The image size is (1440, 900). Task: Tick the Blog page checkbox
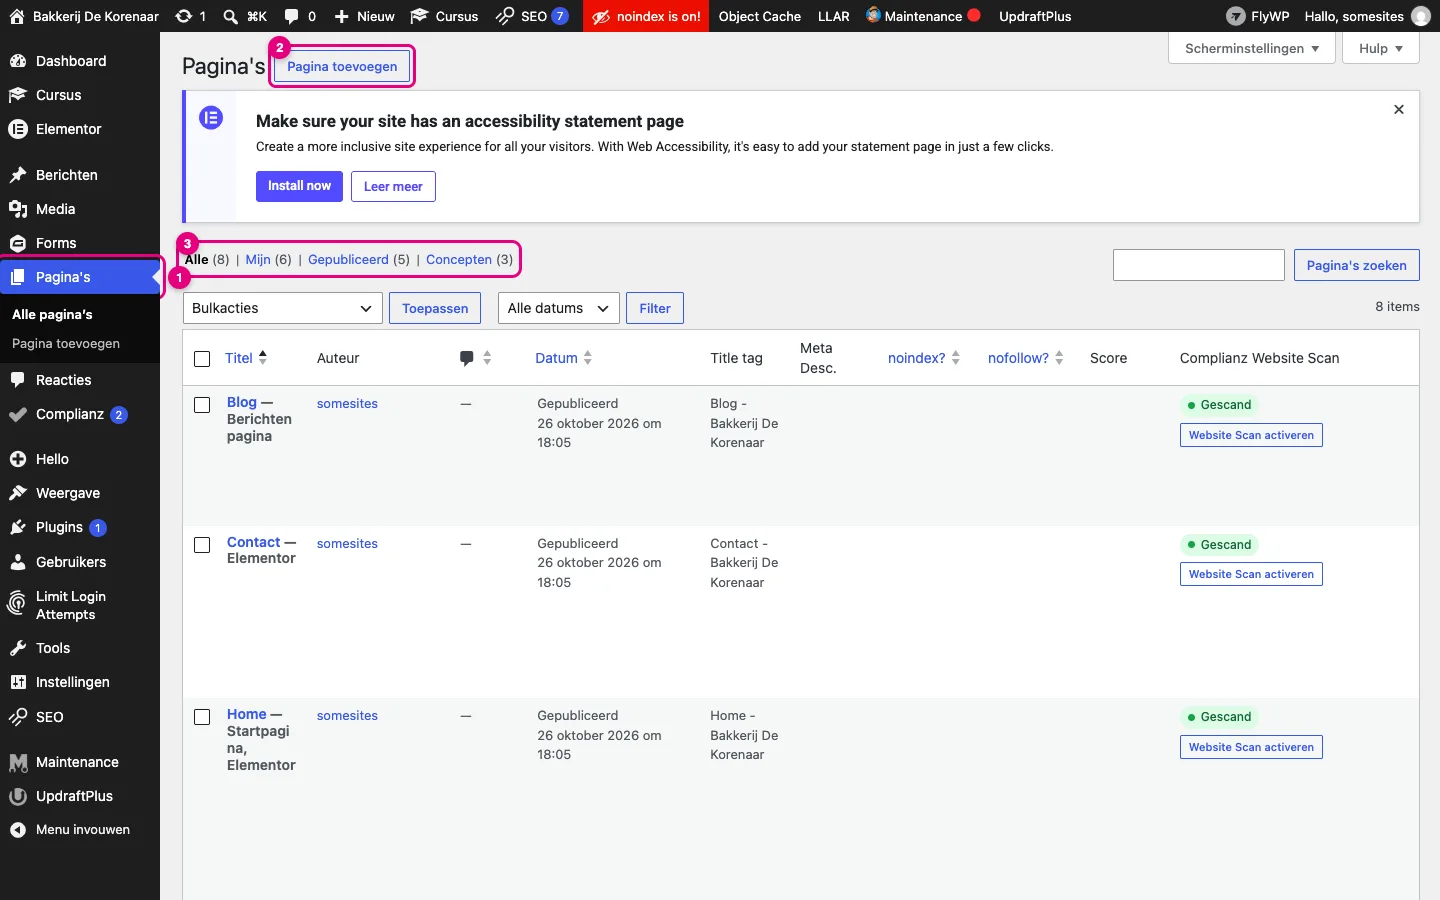202,405
